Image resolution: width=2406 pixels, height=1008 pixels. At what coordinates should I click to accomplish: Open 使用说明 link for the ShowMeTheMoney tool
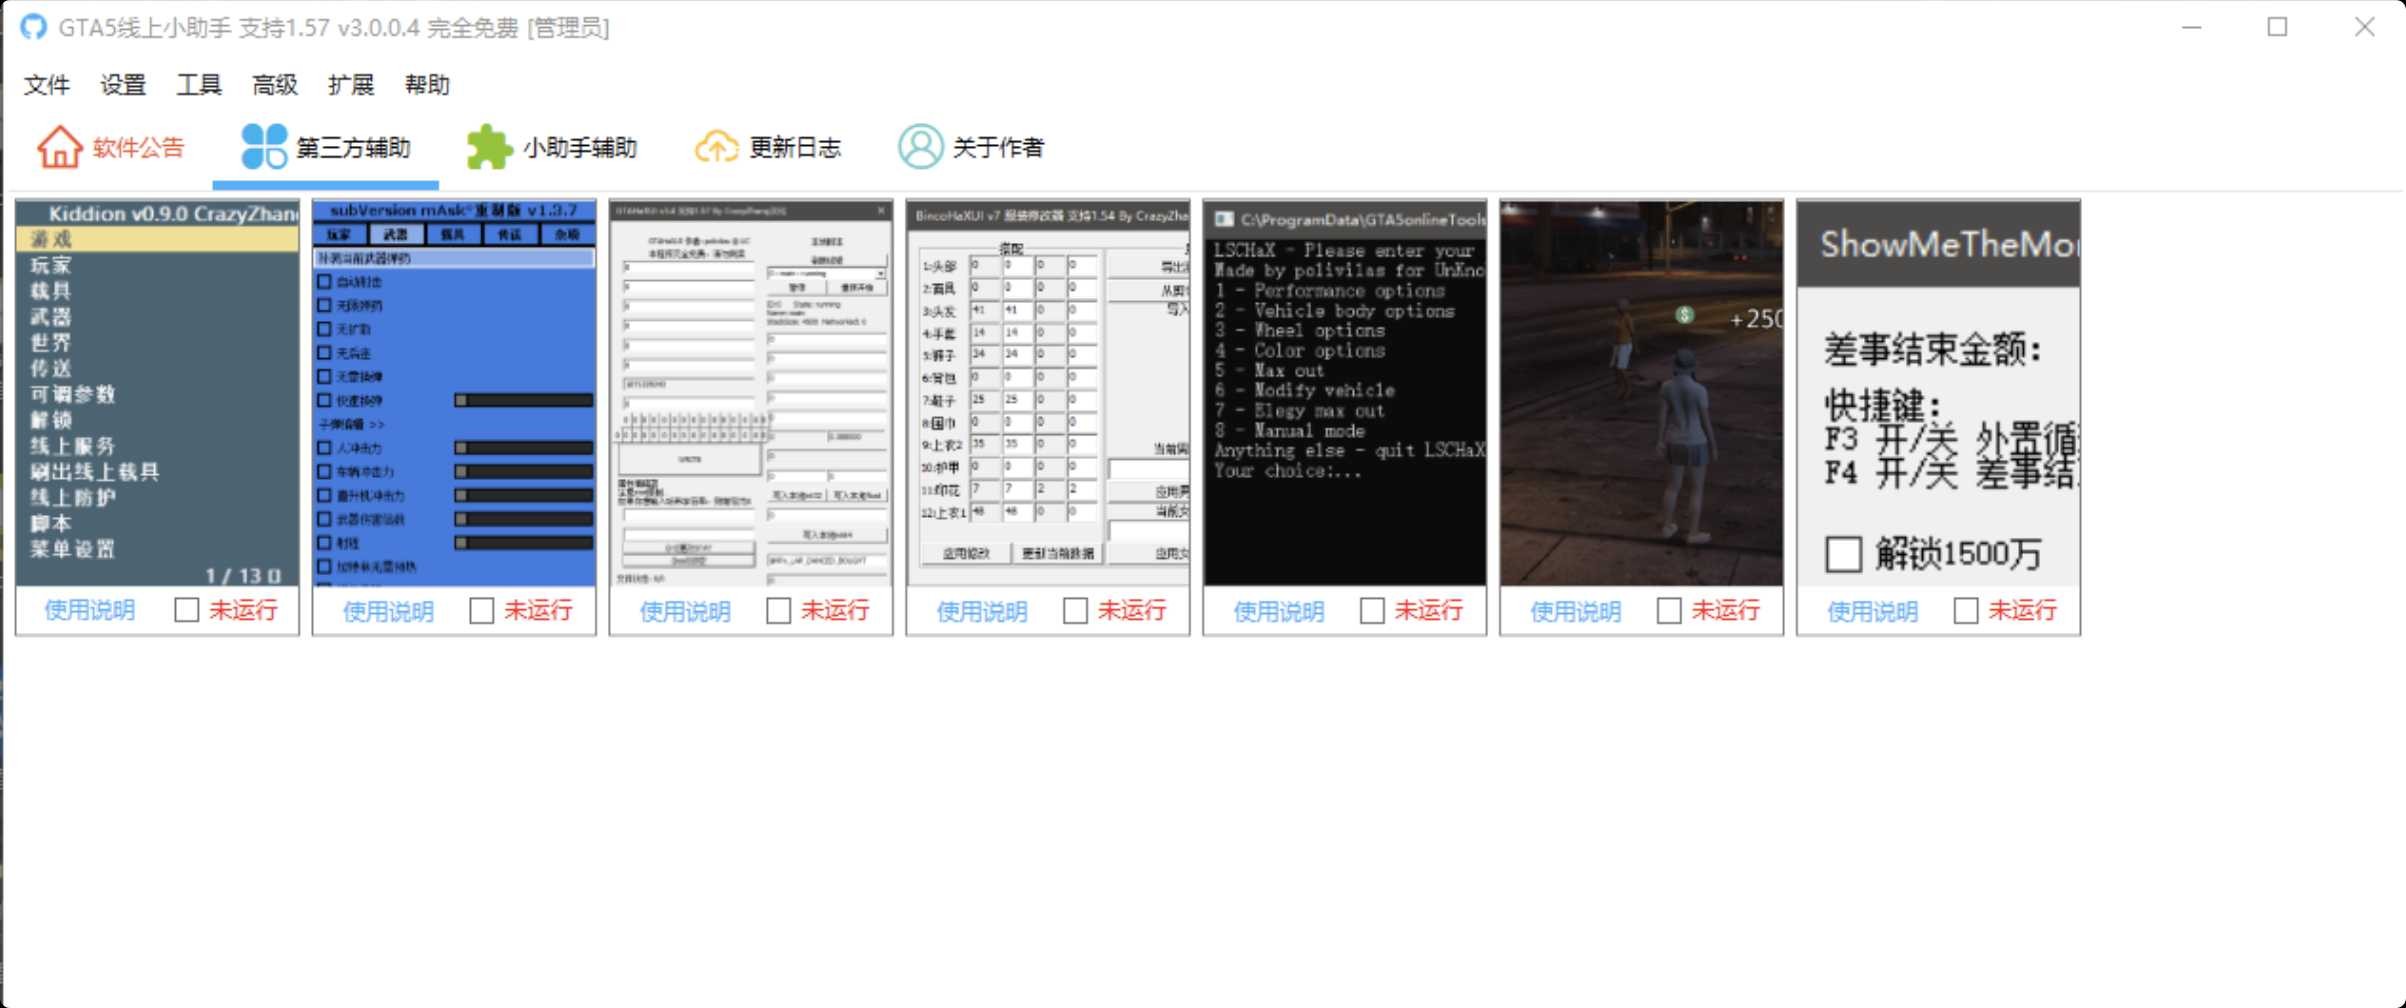(1873, 611)
